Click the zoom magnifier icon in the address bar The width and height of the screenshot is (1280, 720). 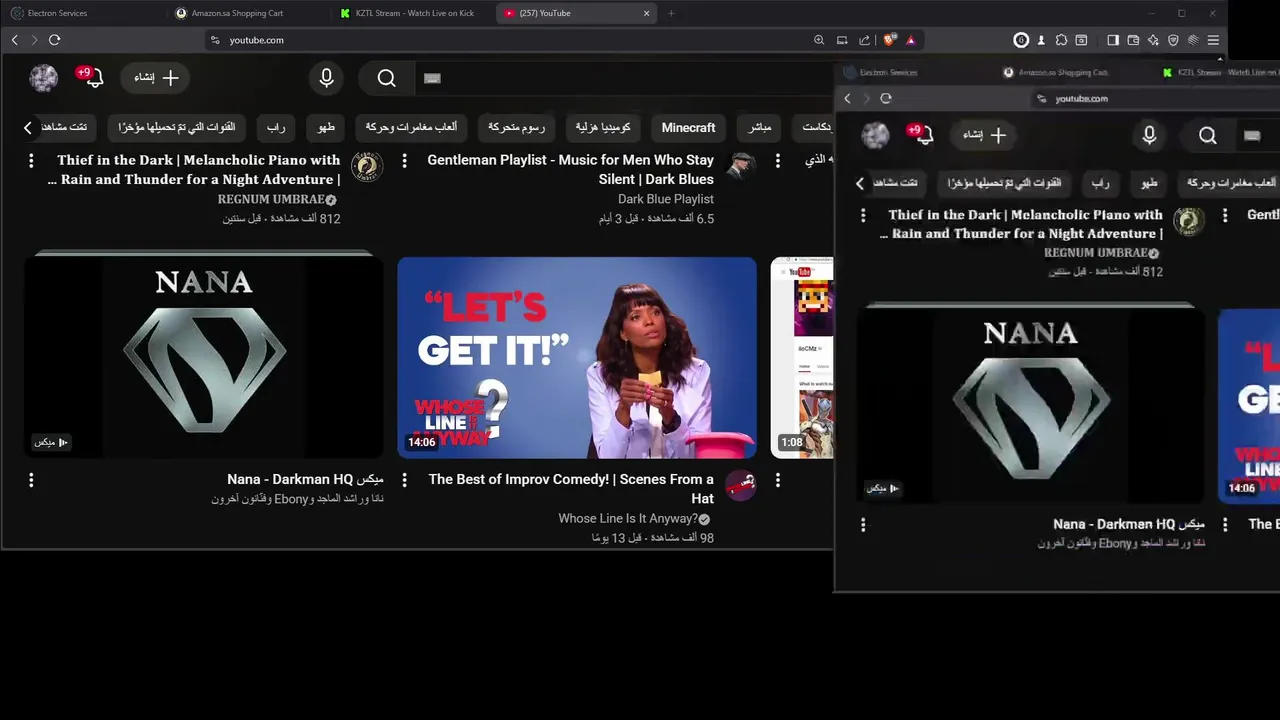point(819,40)
